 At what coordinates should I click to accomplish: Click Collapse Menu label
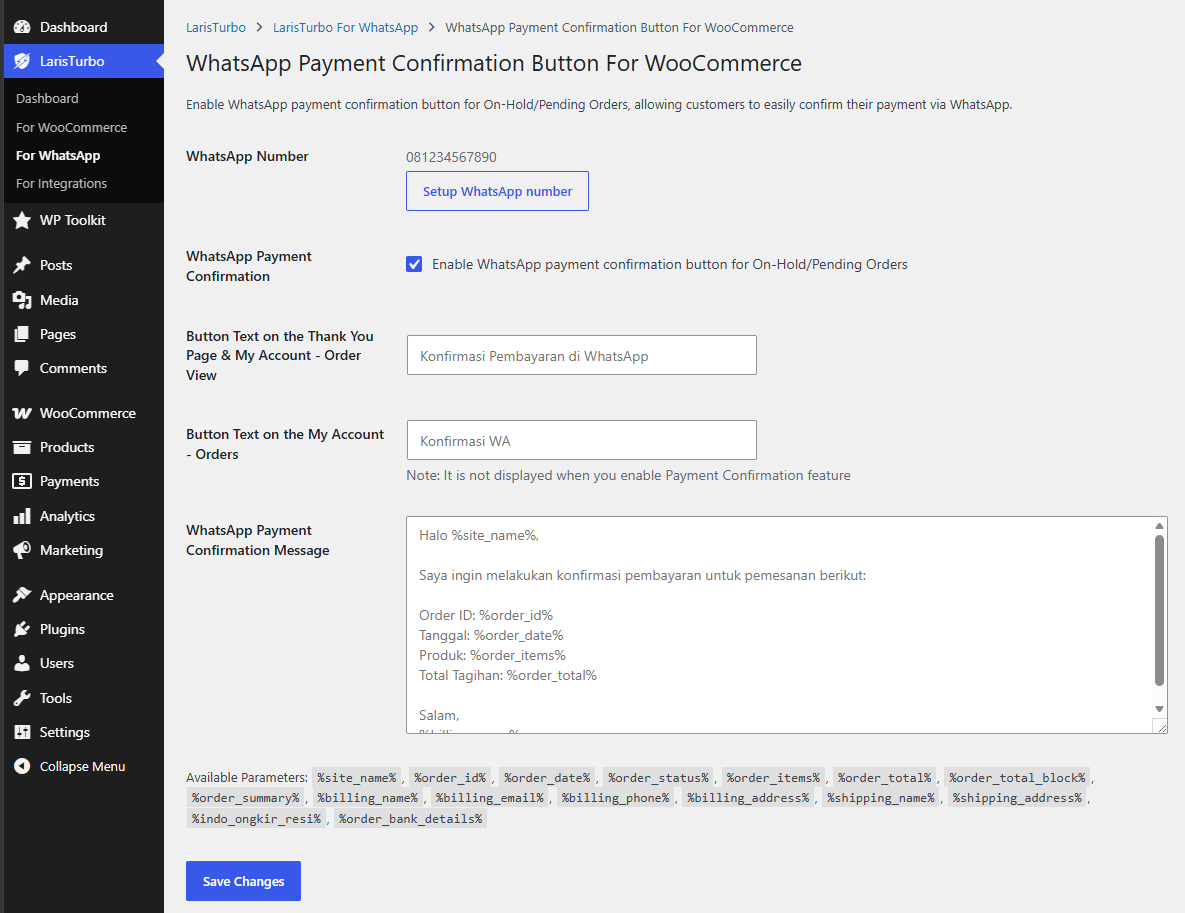pyautogui.click(x=82, y=766)
